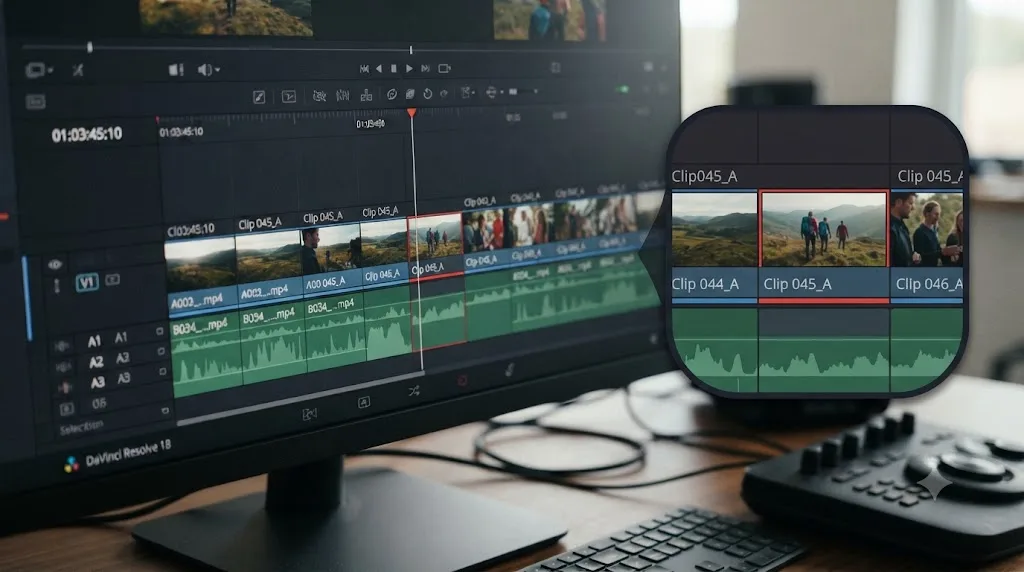Select the A2 audio track label
Image resolution: width=1024 pixels, height=572 pixels.
tap(96, 362)
